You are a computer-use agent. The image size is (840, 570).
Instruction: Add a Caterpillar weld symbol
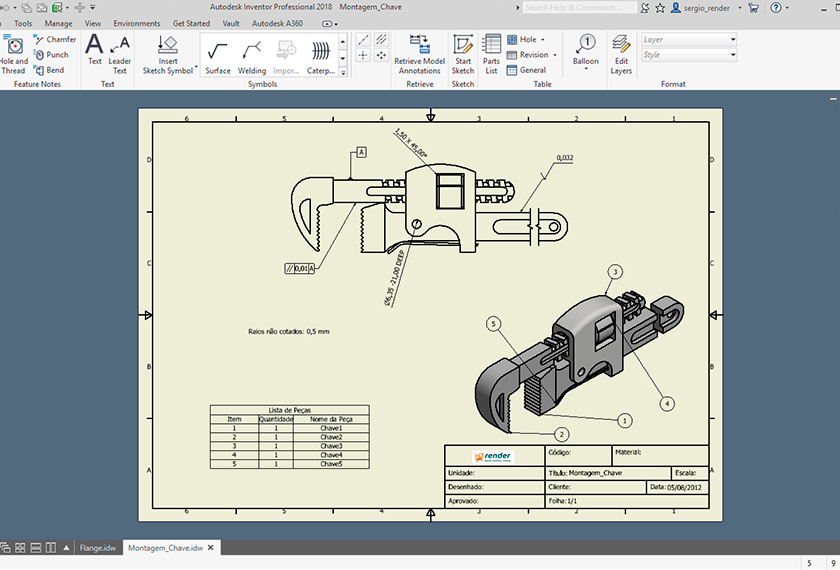click(x=320, y=54)
